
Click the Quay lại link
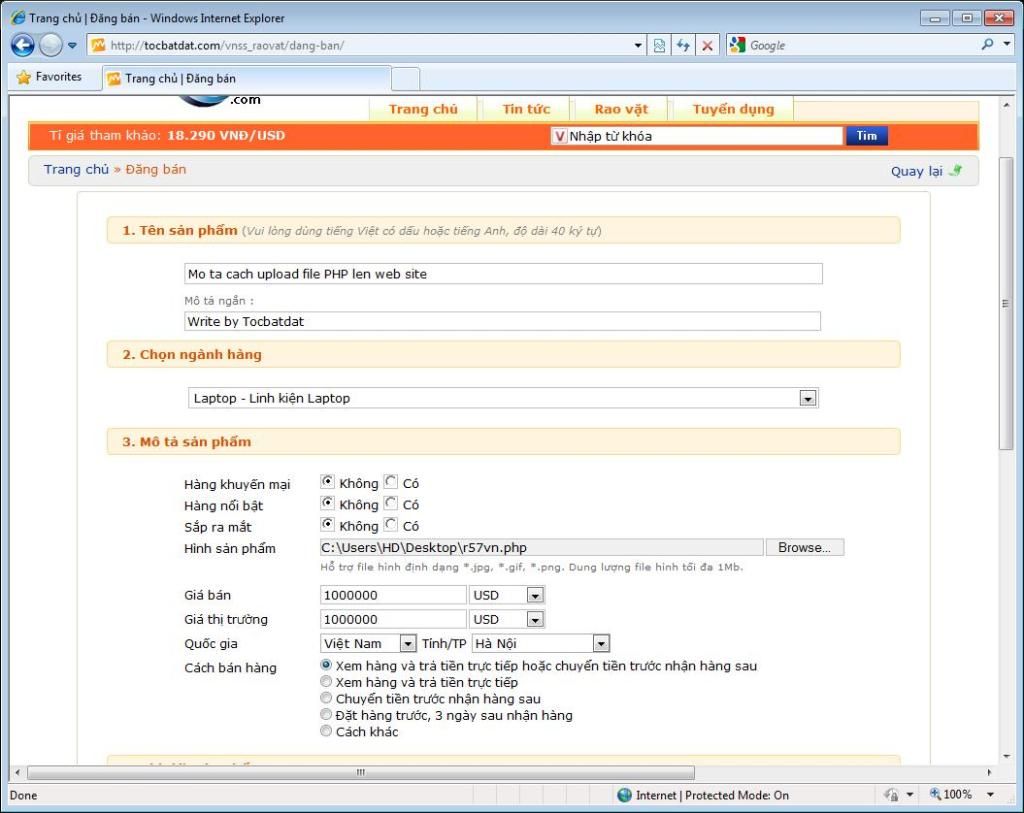[x=917, y=171]
